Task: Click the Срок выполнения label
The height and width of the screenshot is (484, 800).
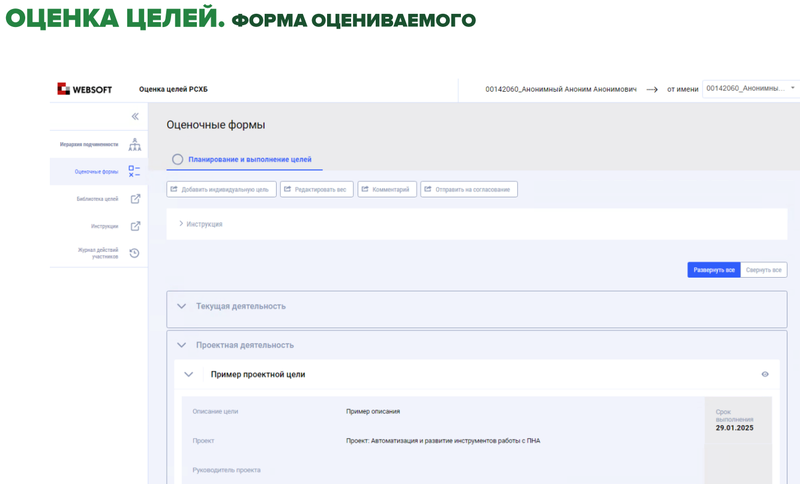Action: click(734, 416)
